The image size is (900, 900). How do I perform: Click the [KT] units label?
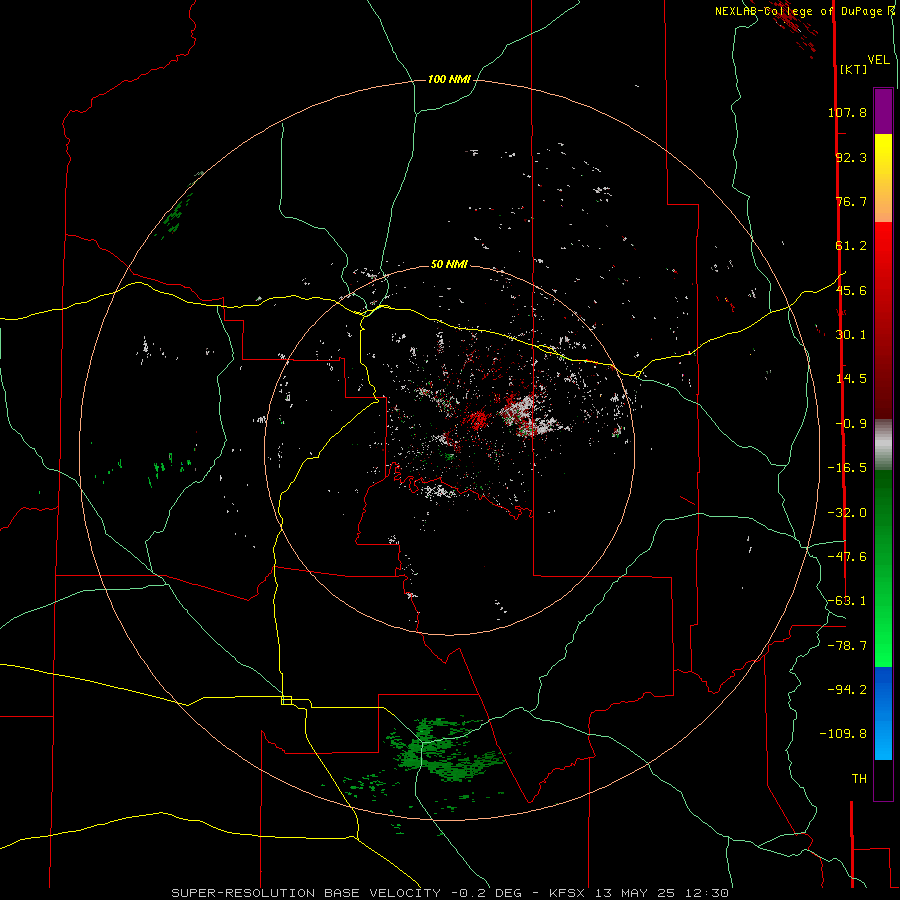[854, 69]
